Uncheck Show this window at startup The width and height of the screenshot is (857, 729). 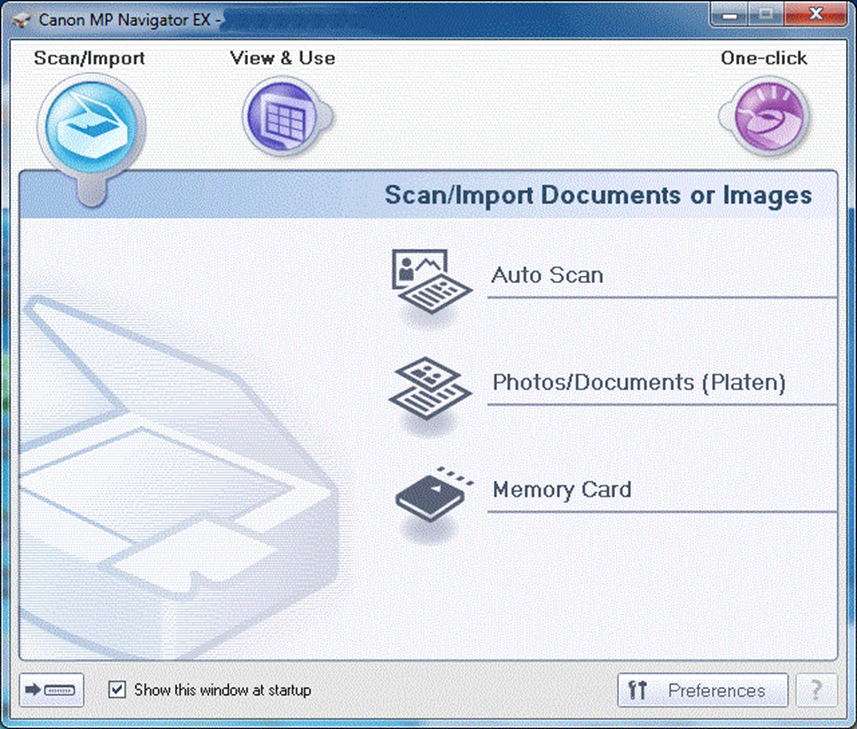[118, 690]
